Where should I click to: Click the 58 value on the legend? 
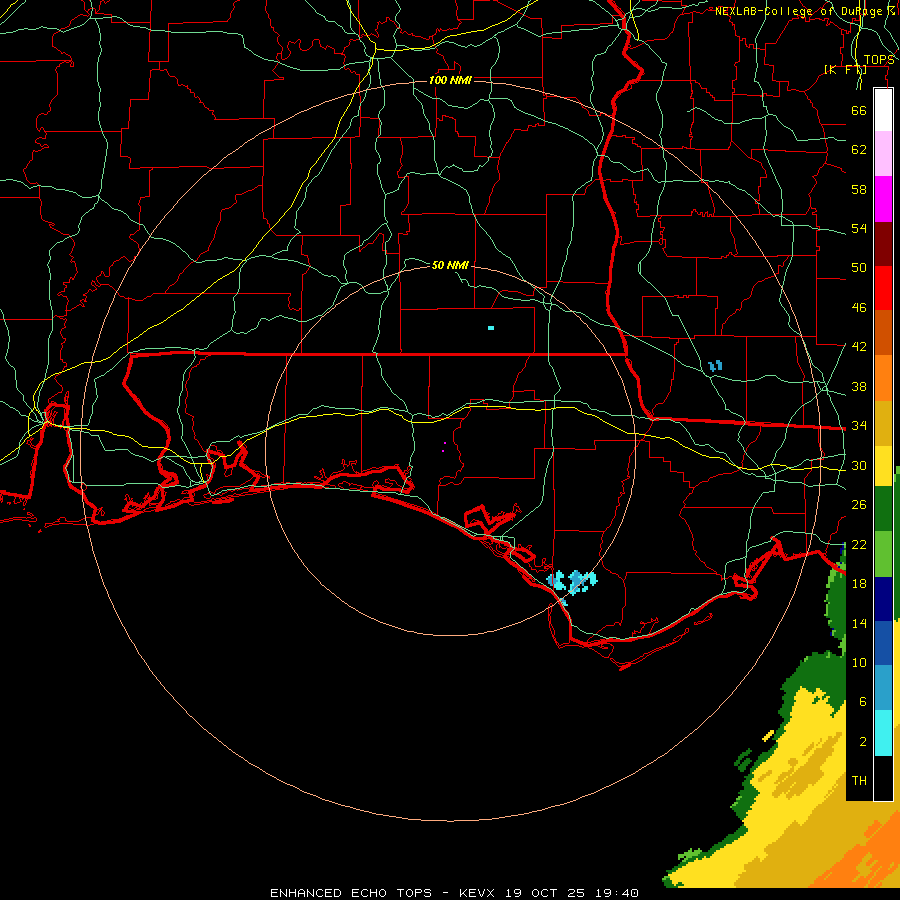click(859, 189)
